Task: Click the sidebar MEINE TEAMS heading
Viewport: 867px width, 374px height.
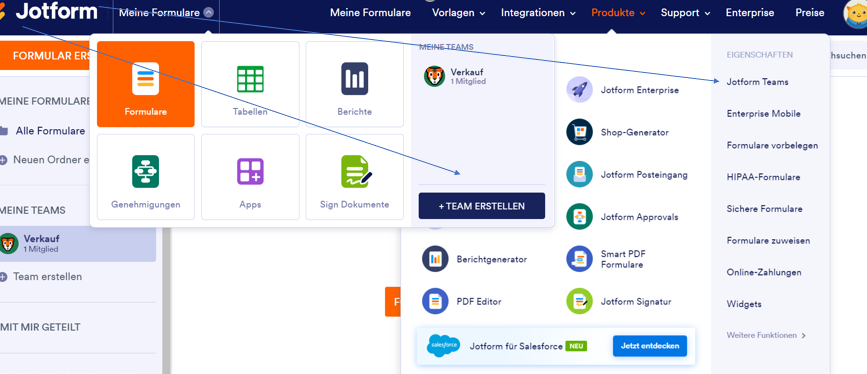Action: click(x=33, y=210)
